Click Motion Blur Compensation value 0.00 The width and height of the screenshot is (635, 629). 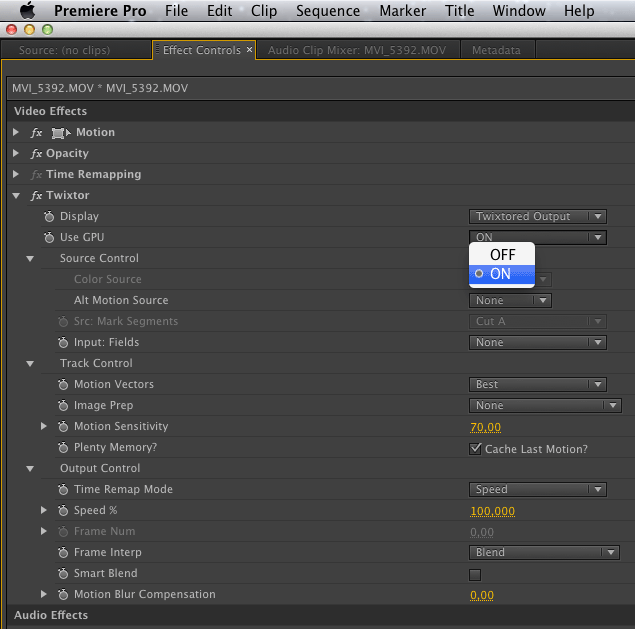482,595
